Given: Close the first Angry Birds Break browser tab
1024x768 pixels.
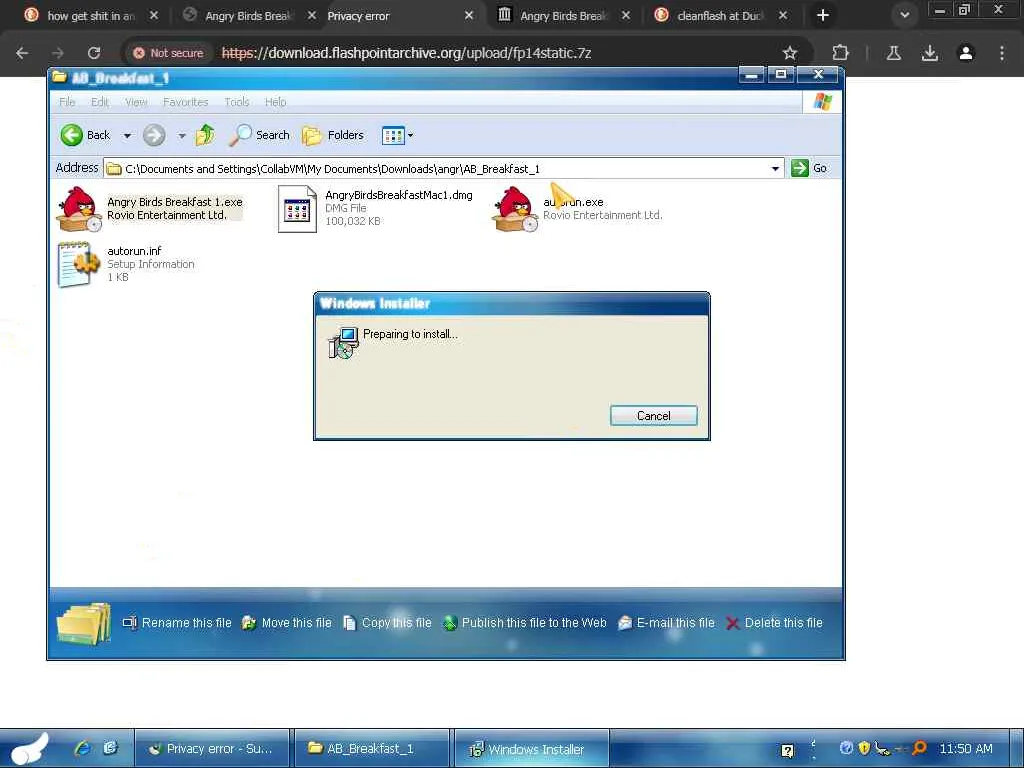Looking at the screenshot, I should 312,15.
